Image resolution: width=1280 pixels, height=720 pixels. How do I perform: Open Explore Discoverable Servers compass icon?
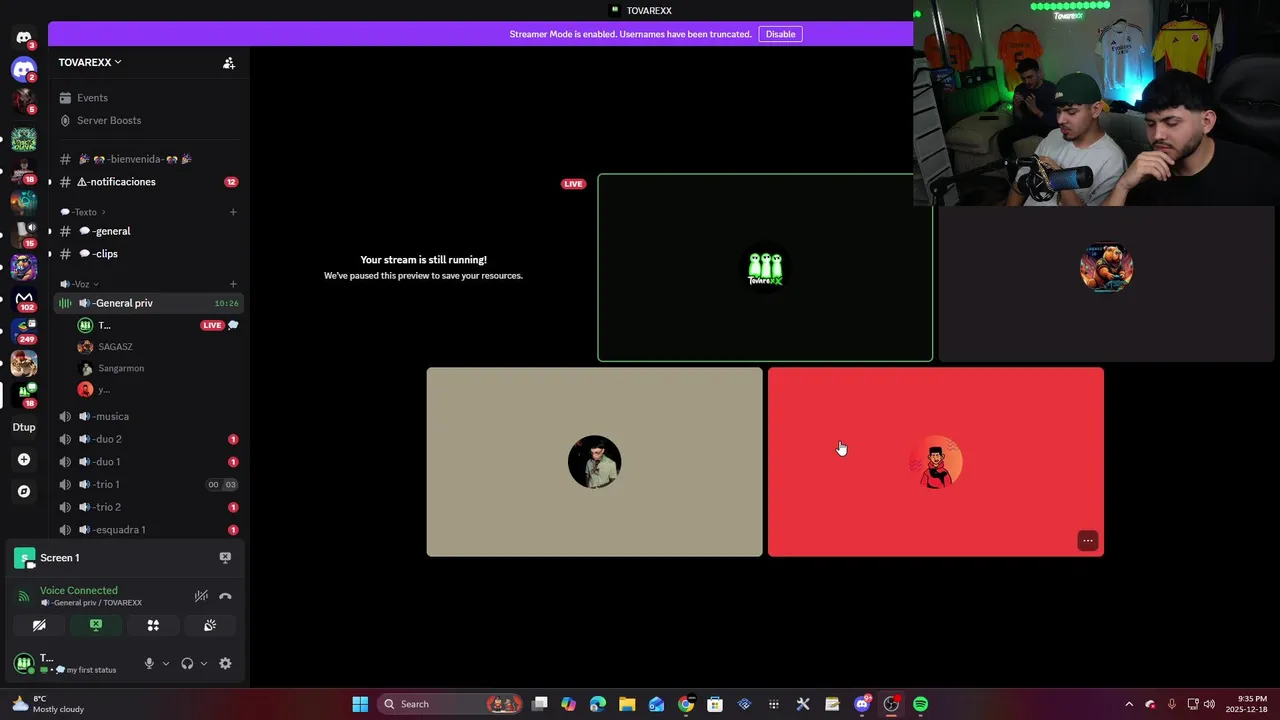click(24, 492)
